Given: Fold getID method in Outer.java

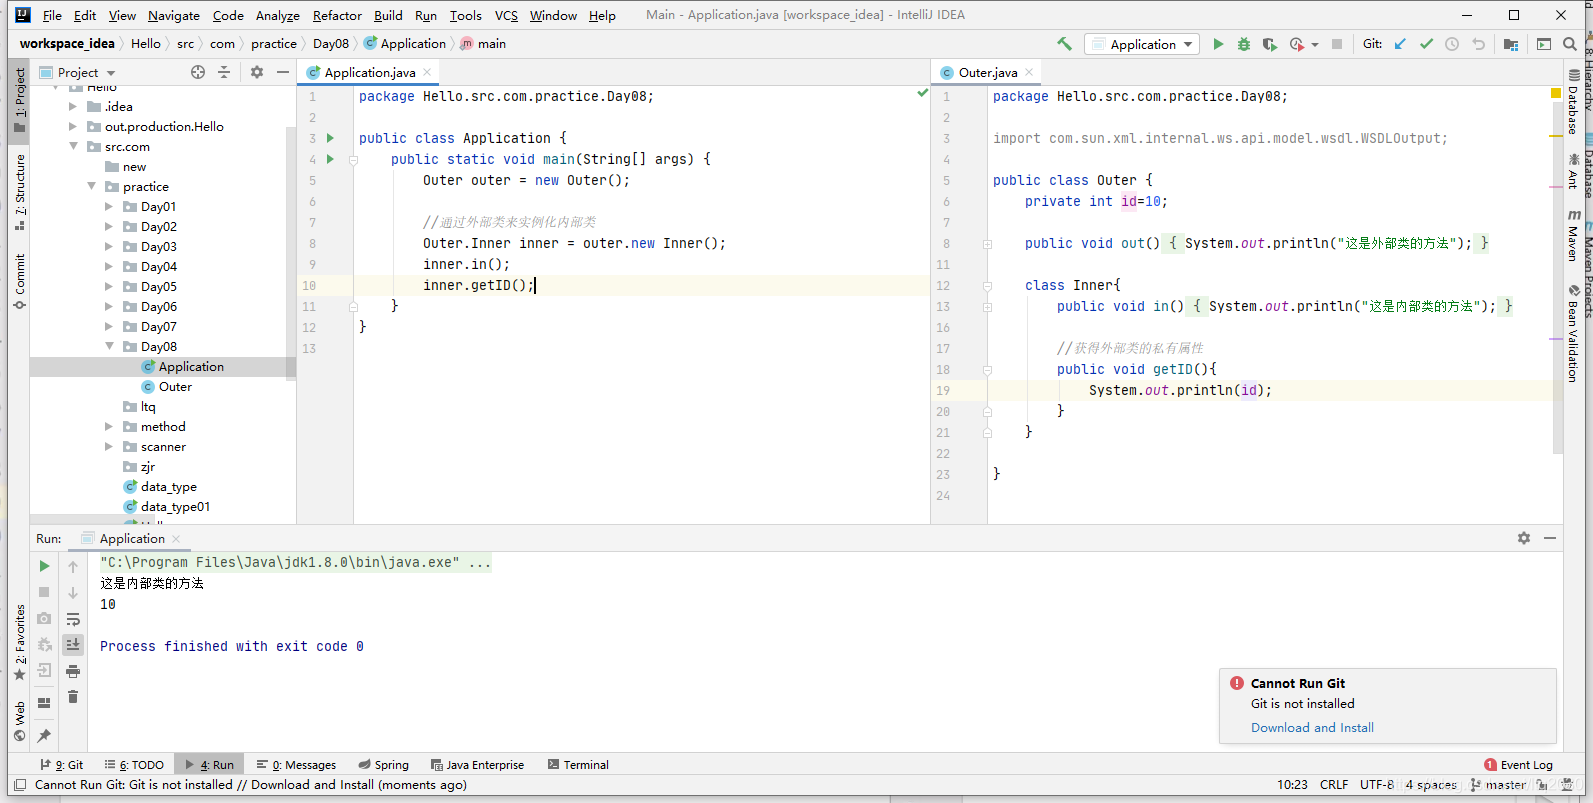Looking at the screenshot, I should point(987,369).
